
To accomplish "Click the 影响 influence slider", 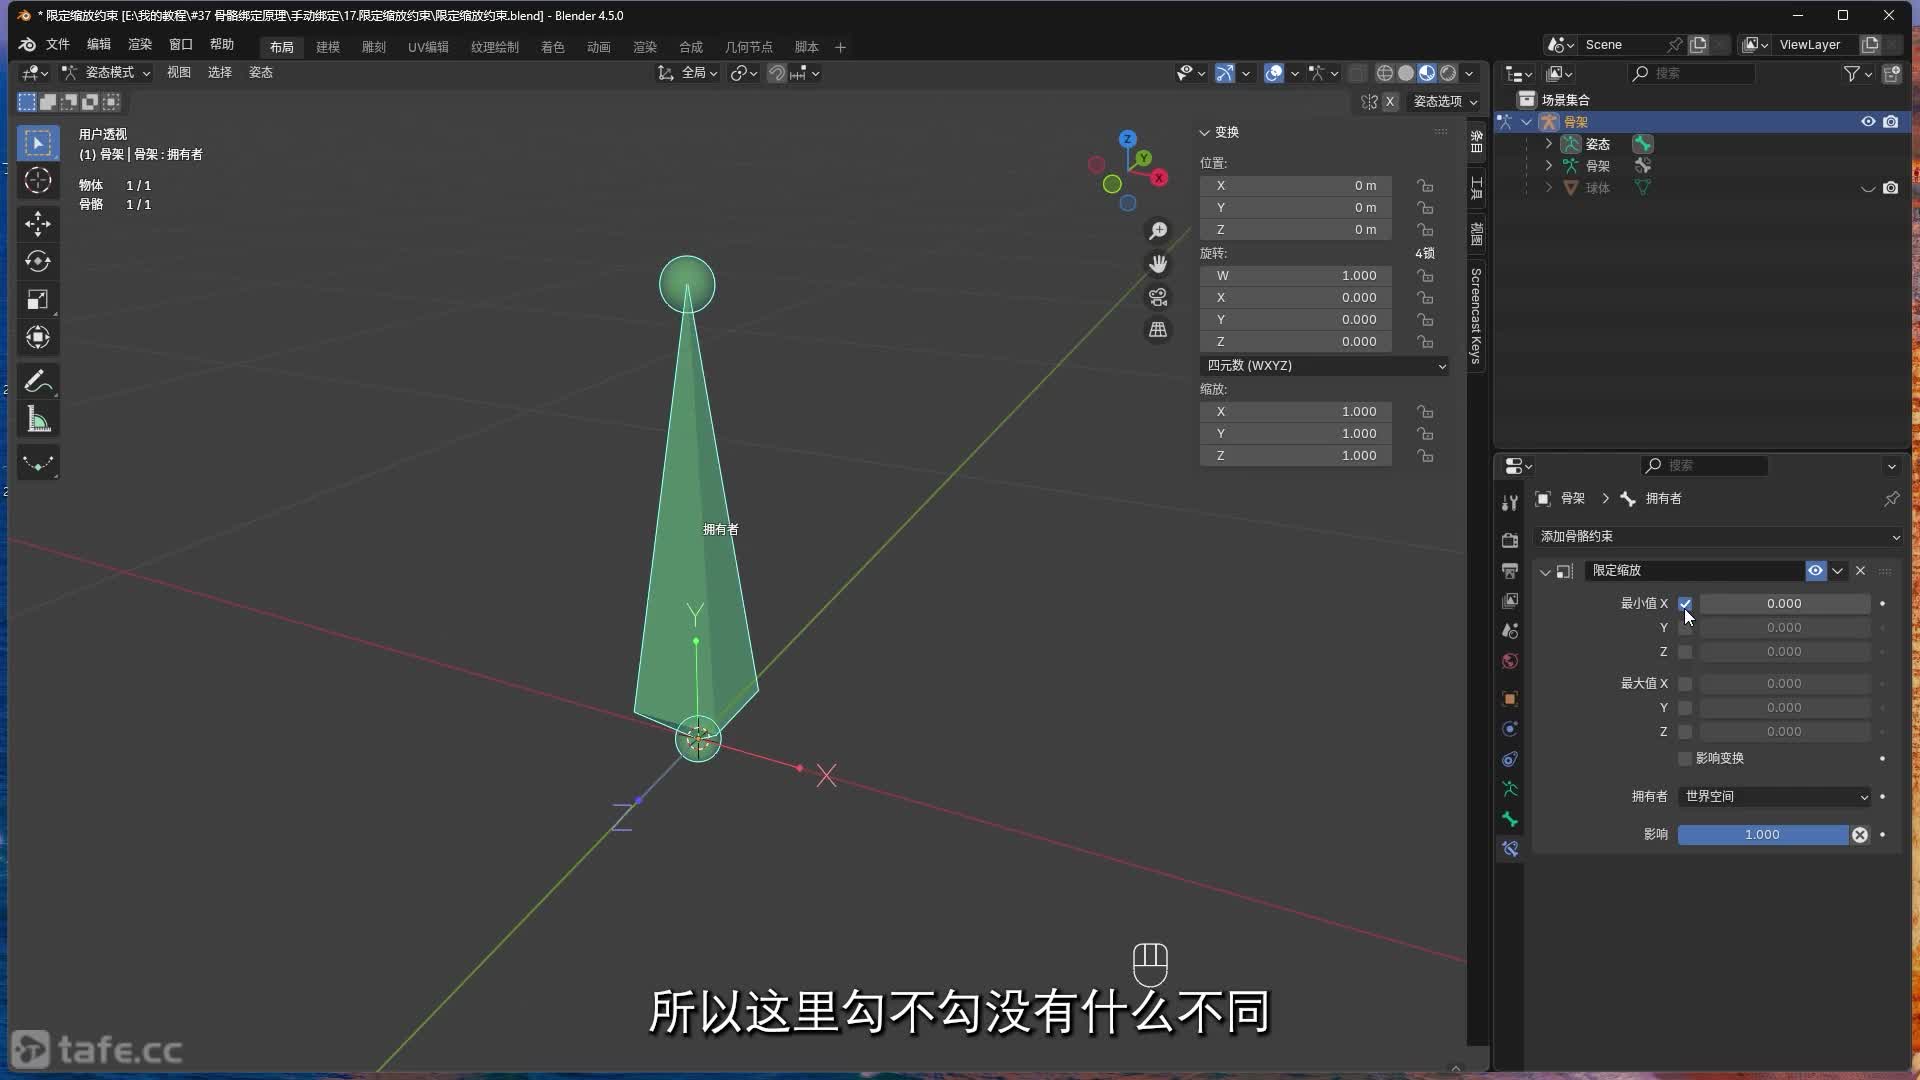I will pos(1763,835).
